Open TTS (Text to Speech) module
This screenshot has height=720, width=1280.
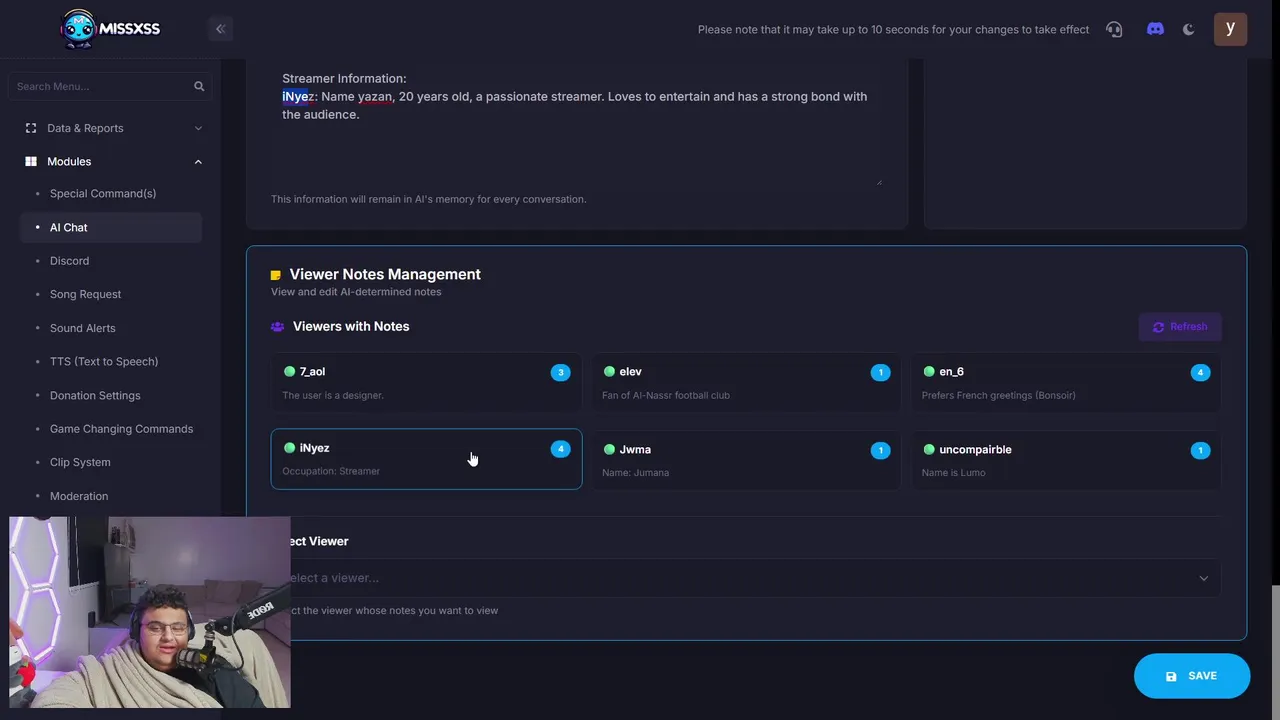coord(104,361)
